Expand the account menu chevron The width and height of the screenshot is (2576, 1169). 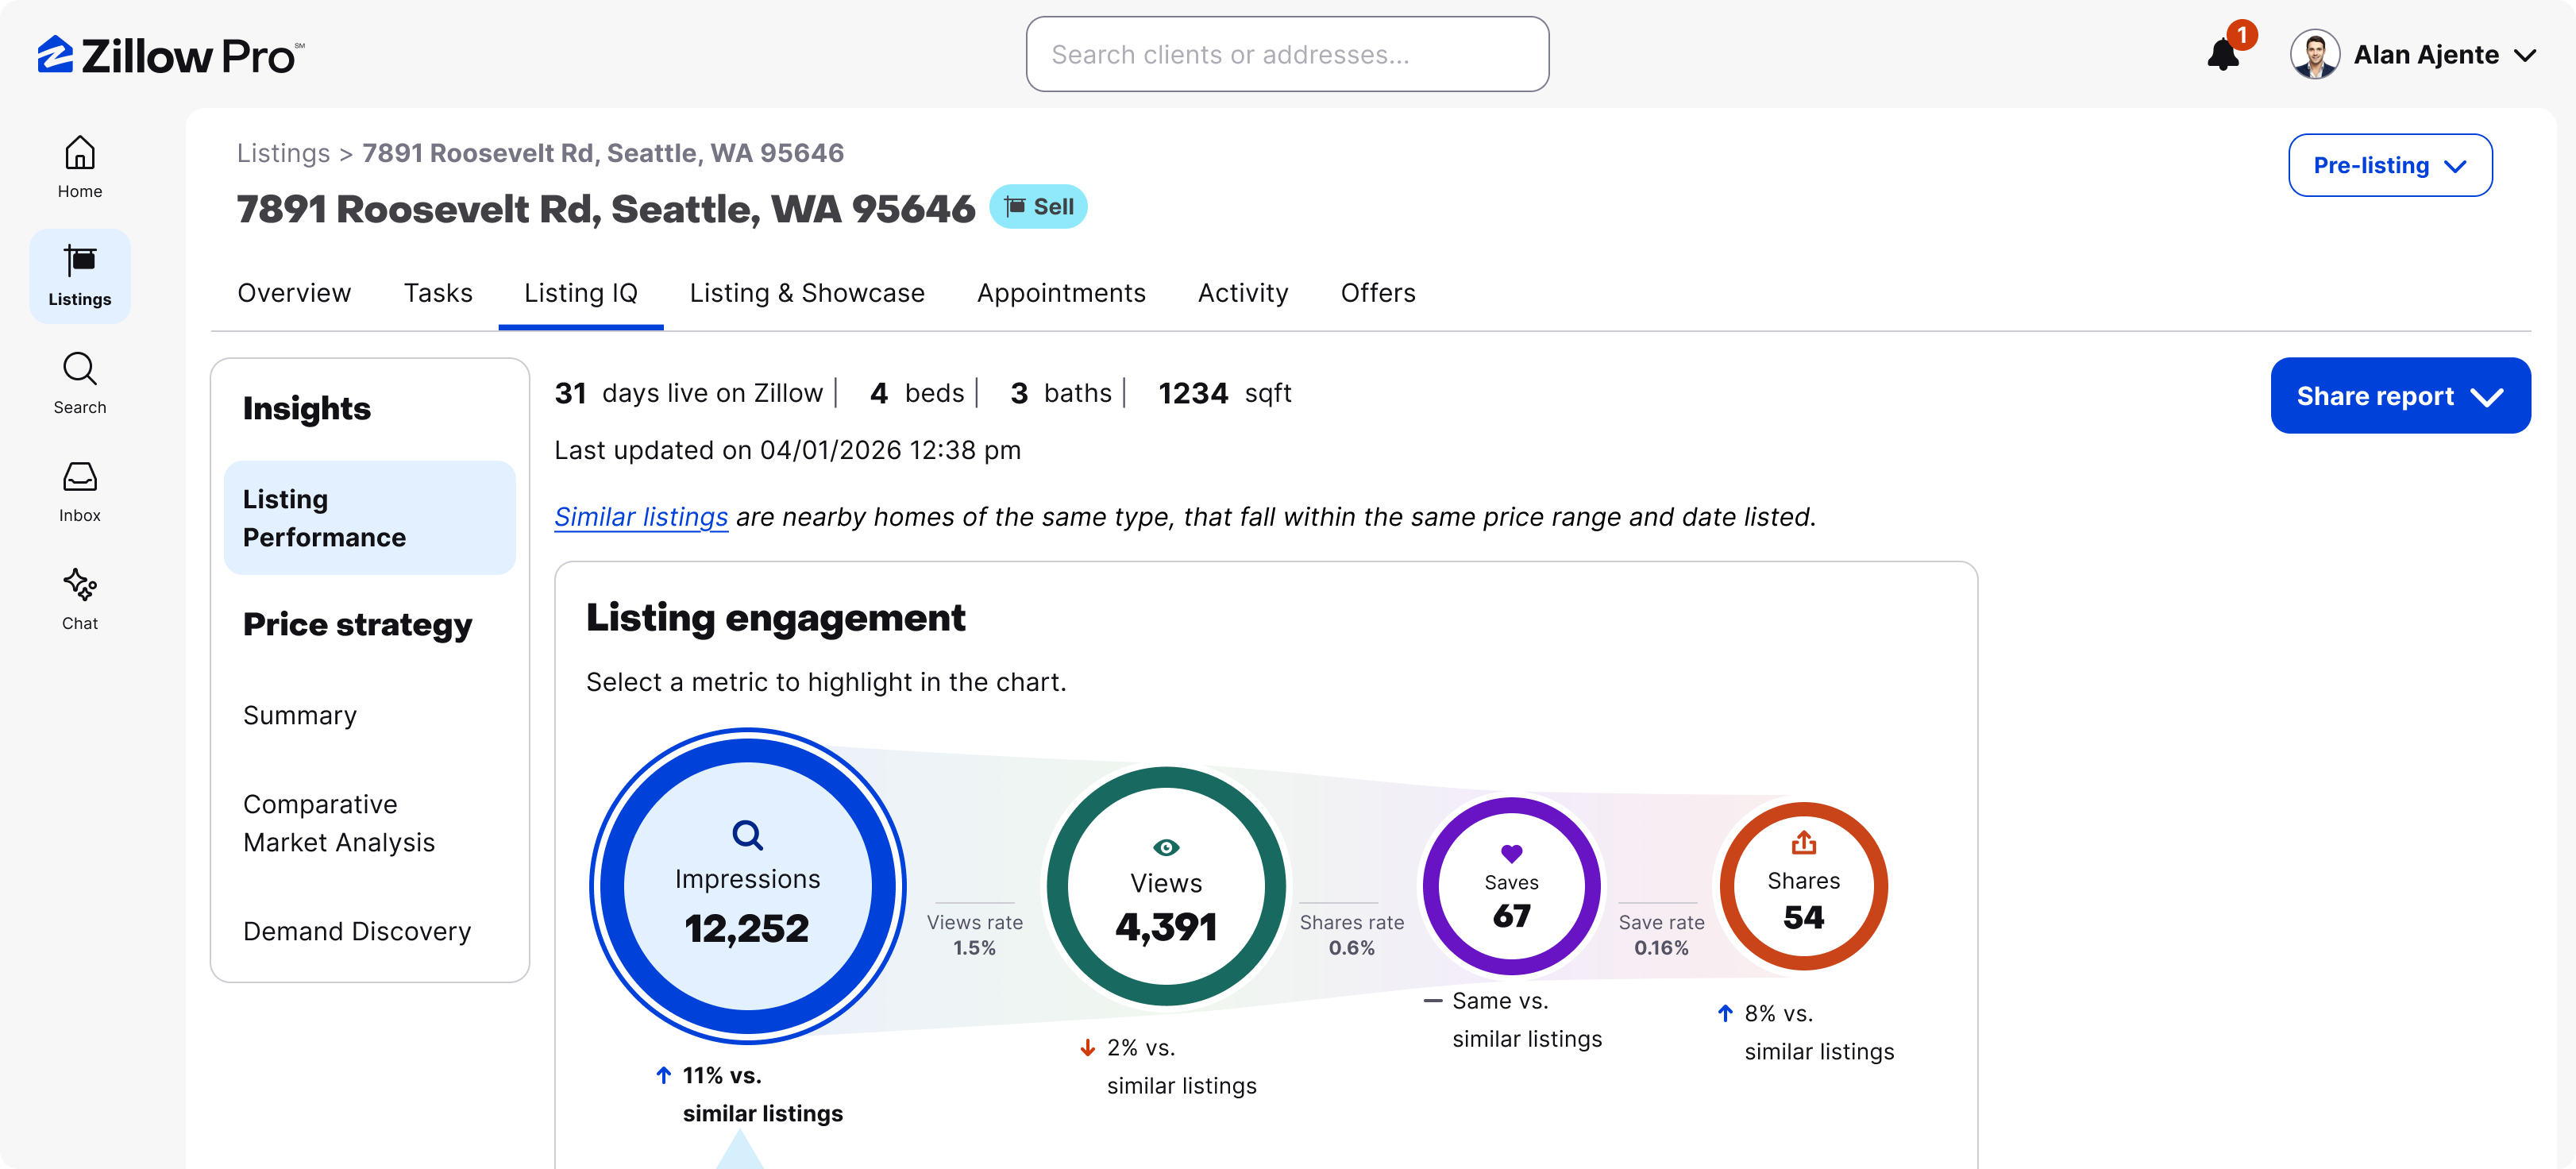click(2525, 55)
